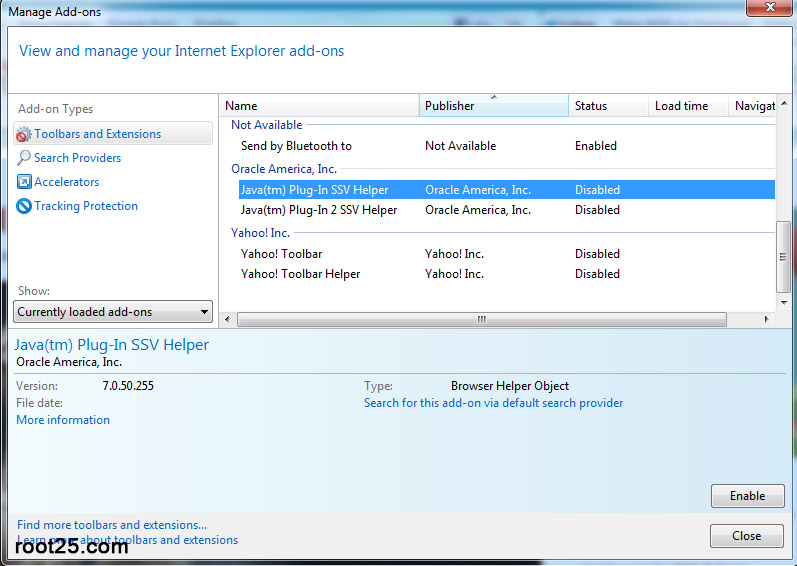
Task: Click the Enable button
Action: pyautogui.click(x=747, y=496)
